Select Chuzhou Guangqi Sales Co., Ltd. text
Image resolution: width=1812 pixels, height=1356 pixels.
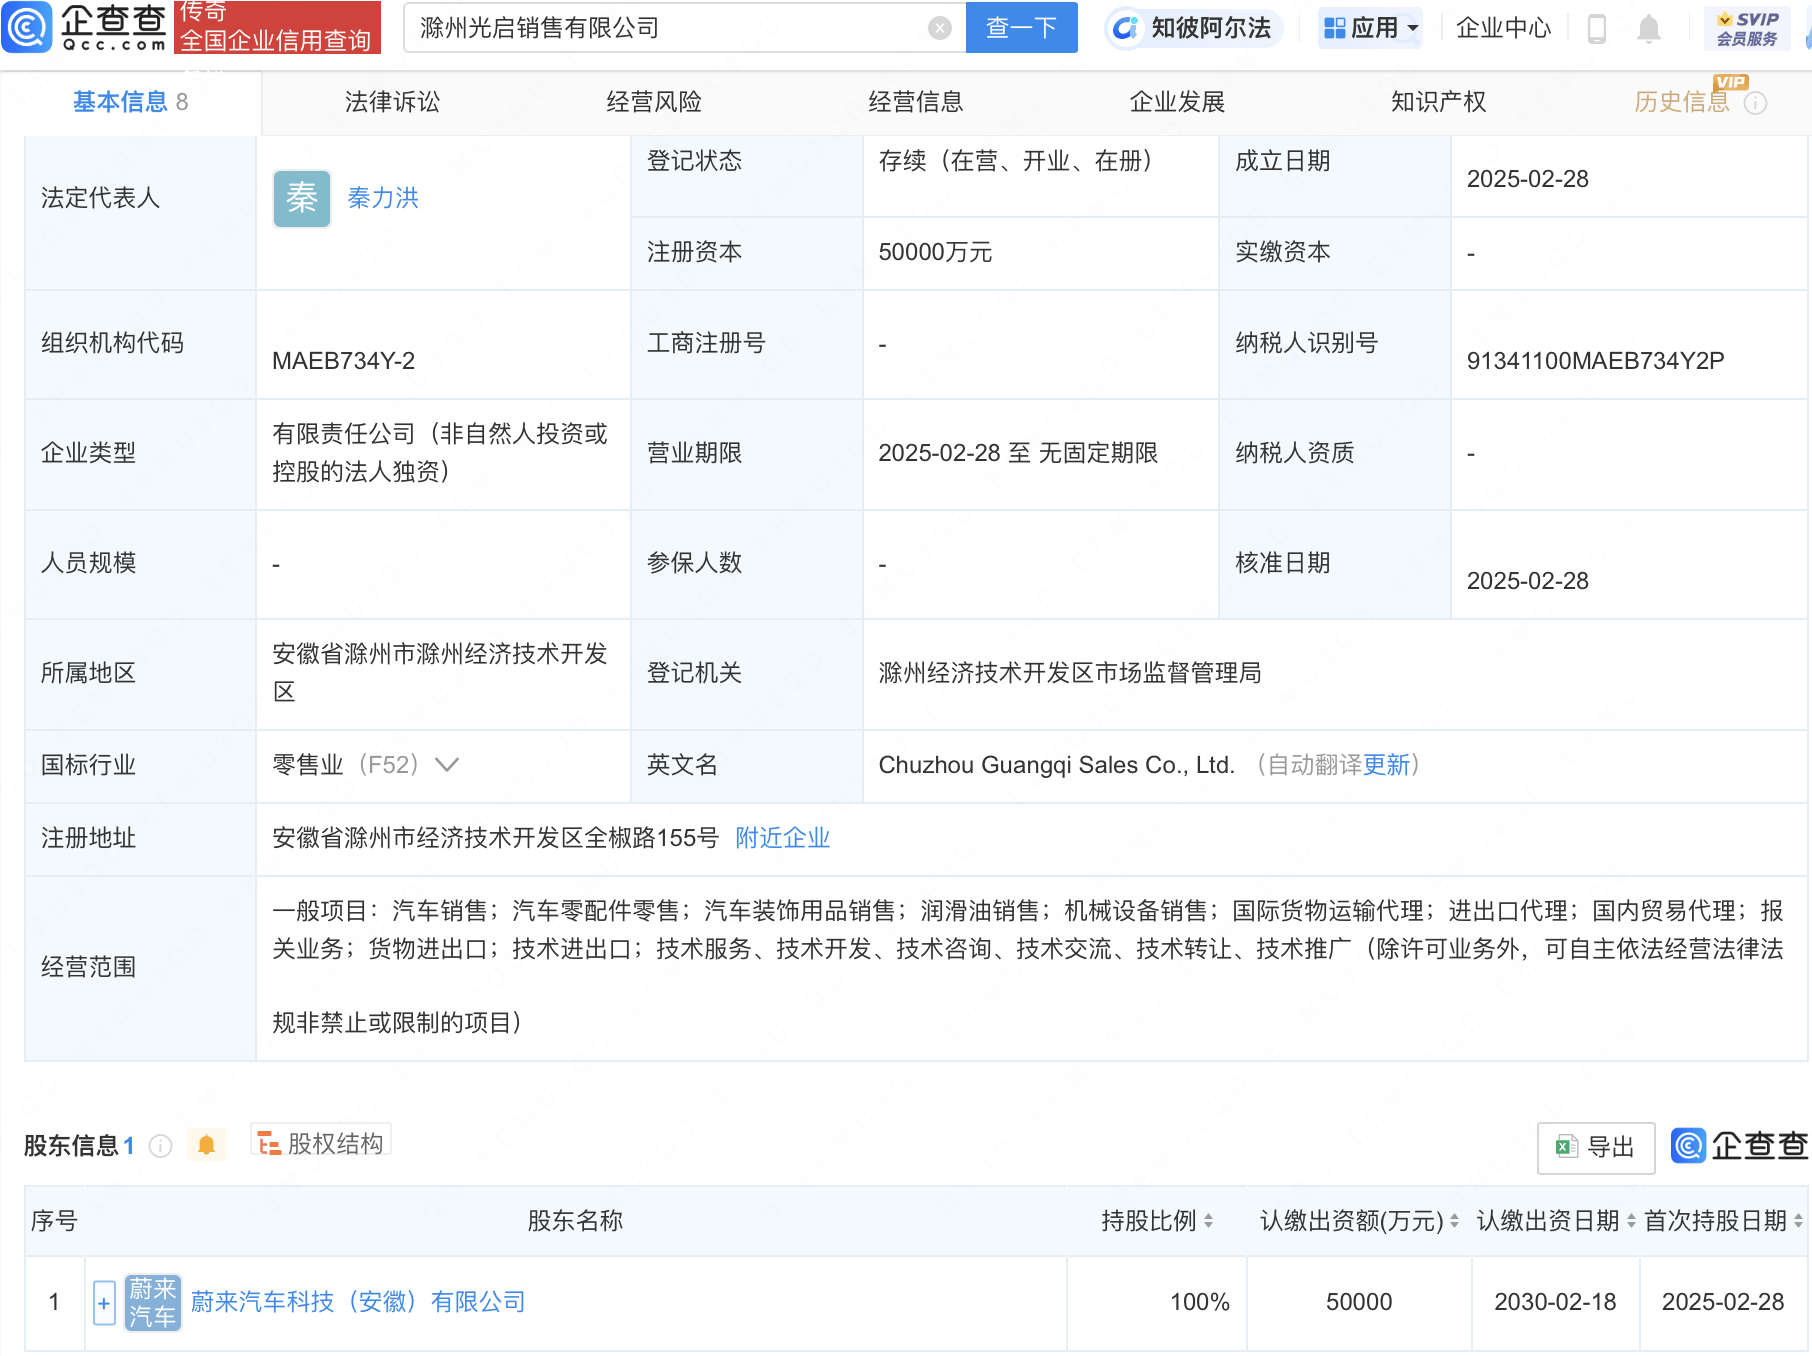(1056, 765)
